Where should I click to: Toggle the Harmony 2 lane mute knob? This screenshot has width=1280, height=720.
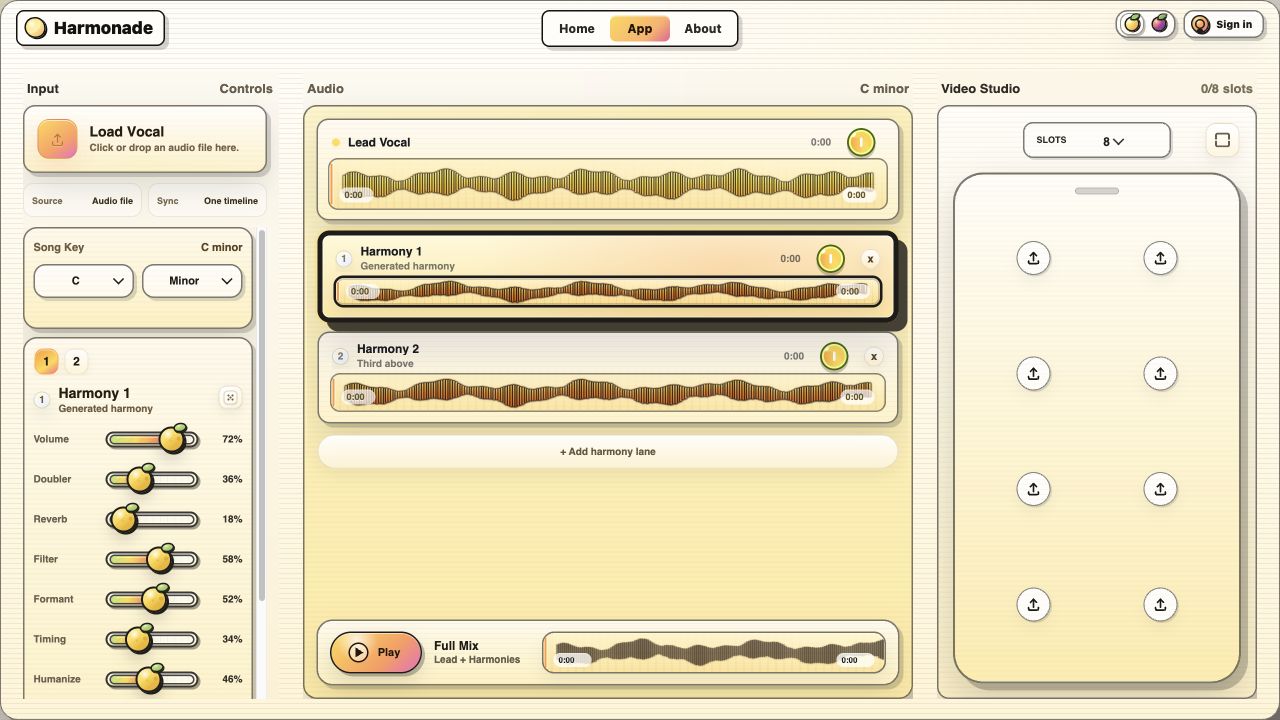pos(834,356)
